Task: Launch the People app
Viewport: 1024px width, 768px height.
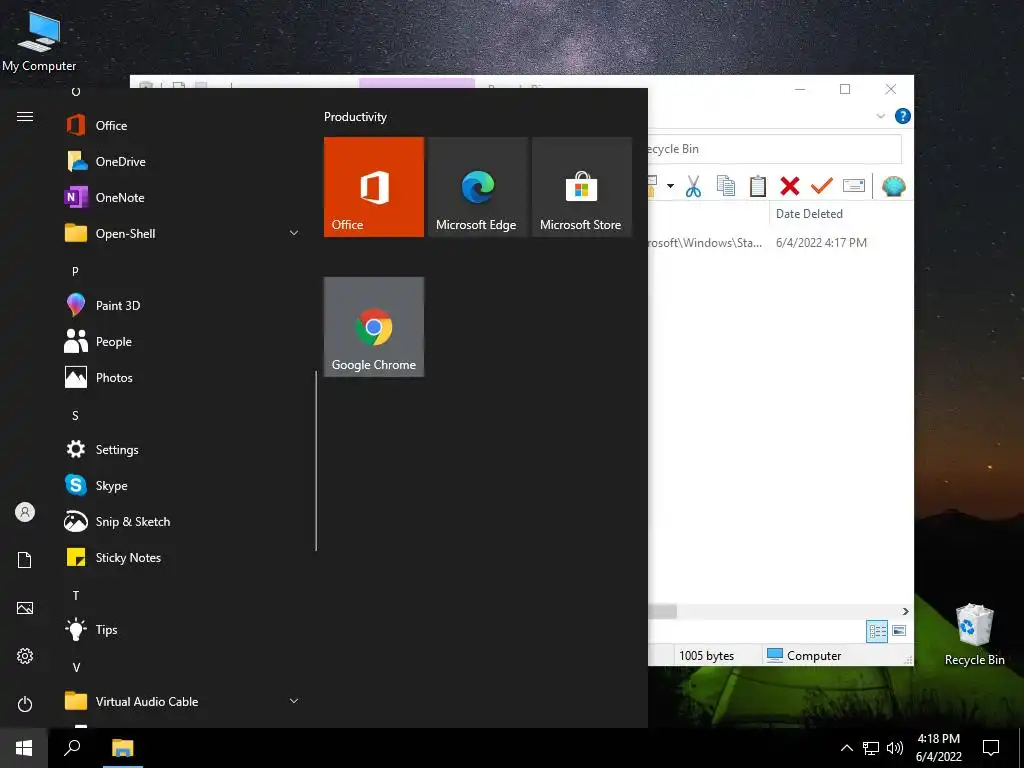Action: coord(183,342)
